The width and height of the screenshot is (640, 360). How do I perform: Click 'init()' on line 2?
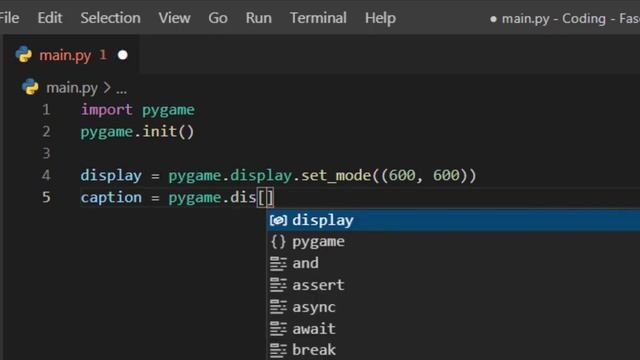(x=168, y=132)
